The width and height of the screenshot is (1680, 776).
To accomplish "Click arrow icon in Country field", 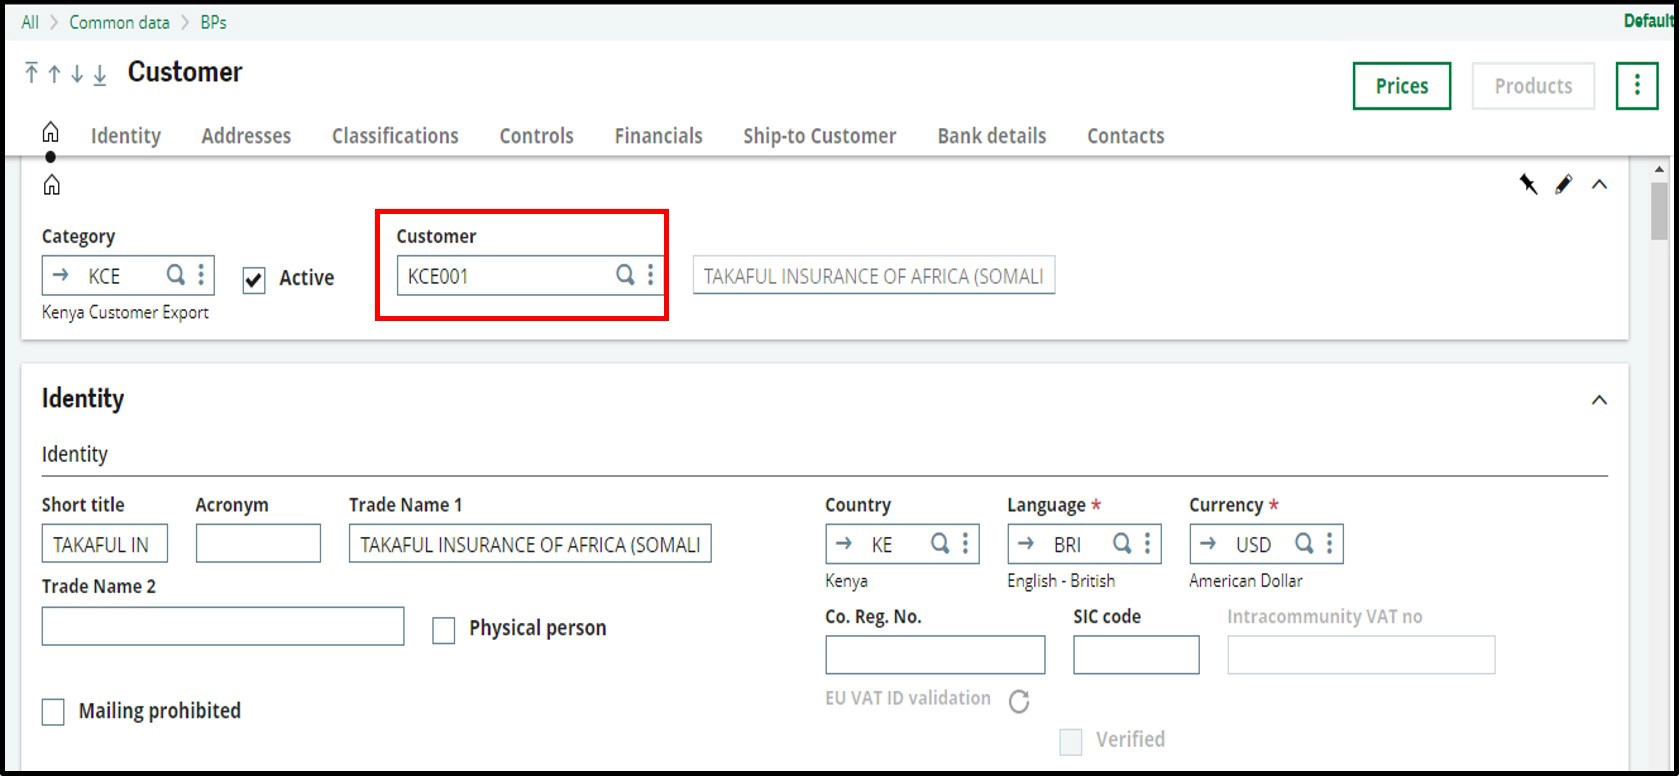I will point(844,543).
